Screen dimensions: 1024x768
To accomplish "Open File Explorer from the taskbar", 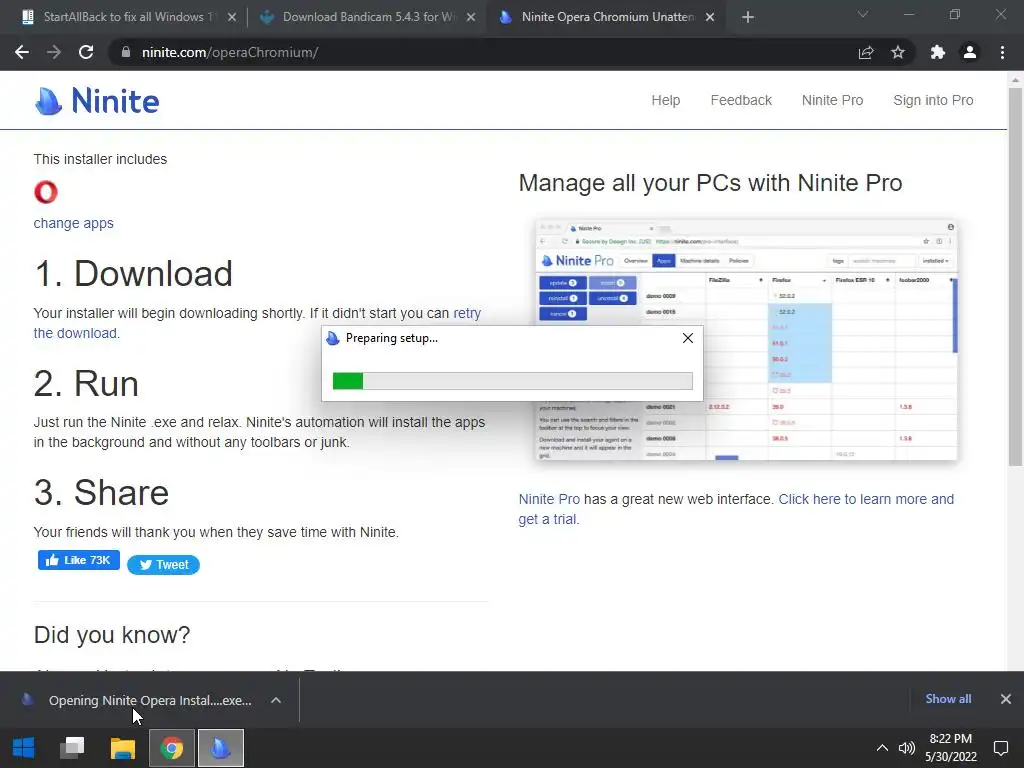I will (x=122, y=748).
